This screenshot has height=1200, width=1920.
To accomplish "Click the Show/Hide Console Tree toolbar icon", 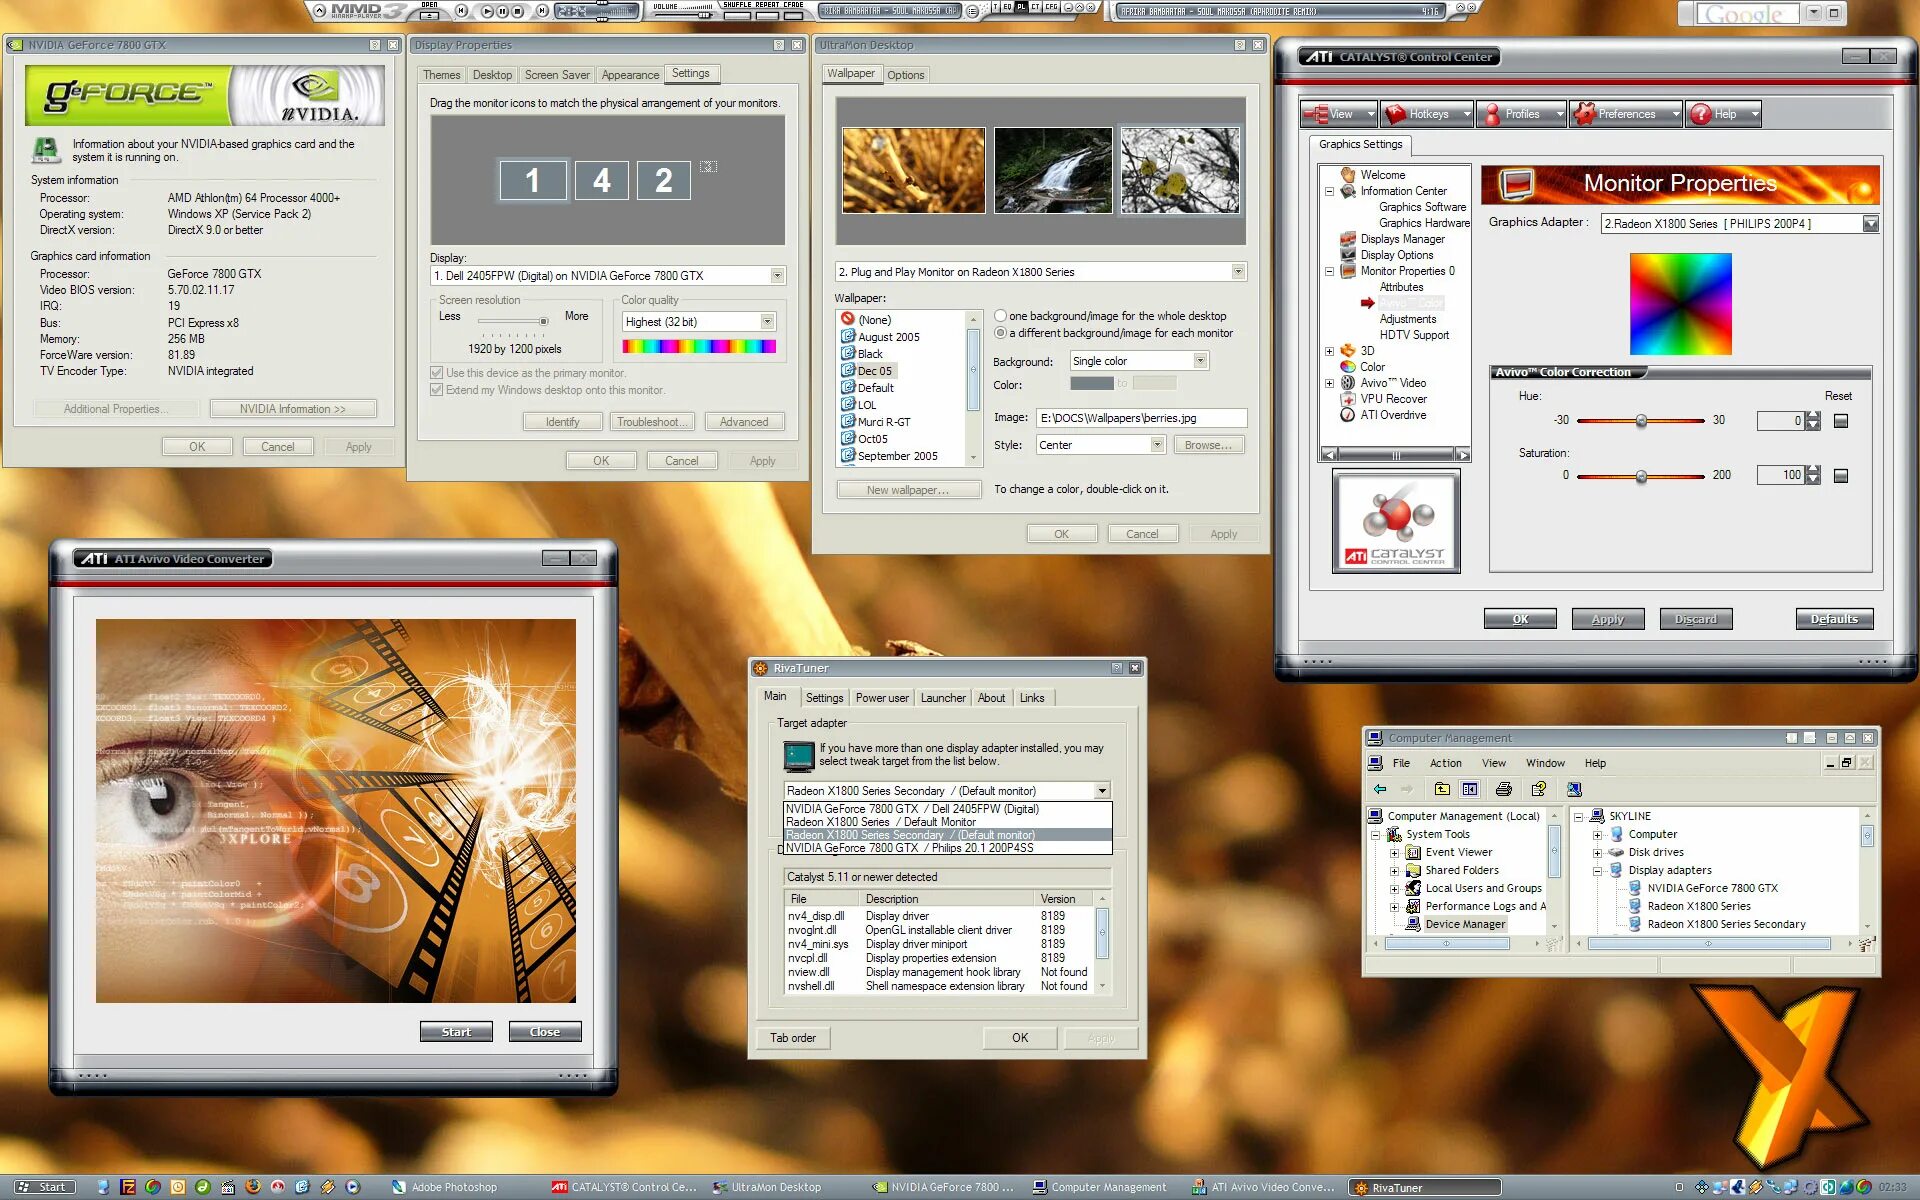I will (x=1470, y=789).
